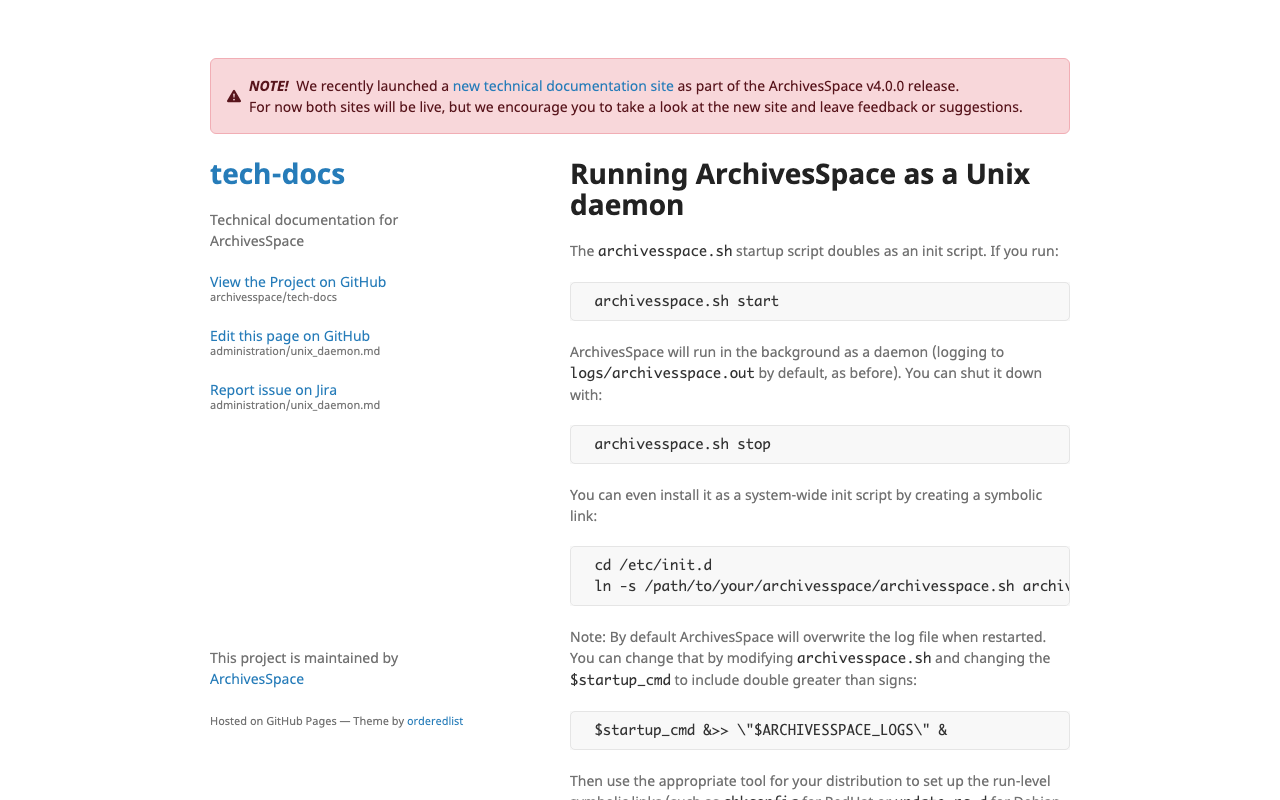The image size is (1280, 800).
Task: Select Edit this page on GitHub
Action: (x=289, y=336)
